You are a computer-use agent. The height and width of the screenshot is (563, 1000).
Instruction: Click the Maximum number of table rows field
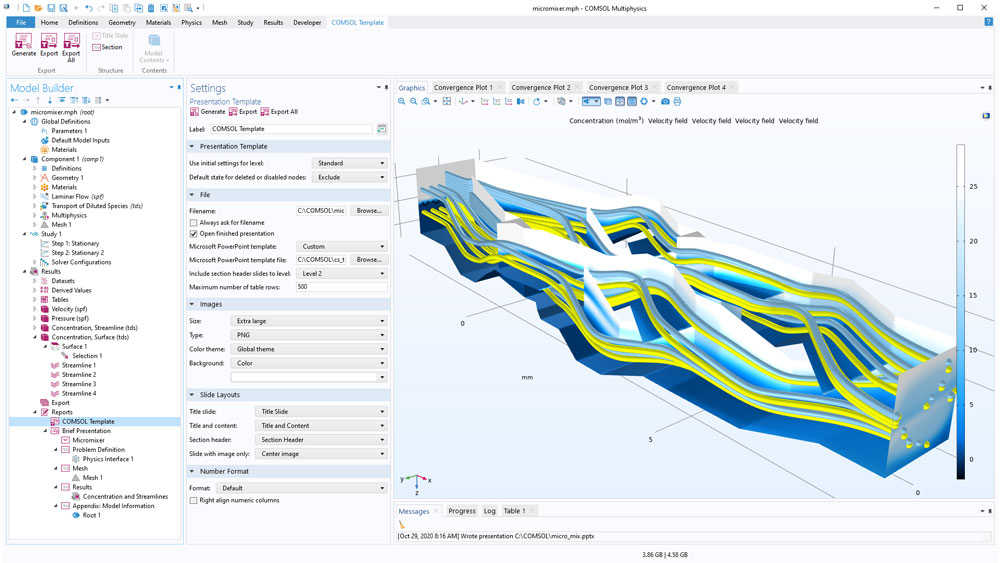pyautogui.click(x=340, y=287)
